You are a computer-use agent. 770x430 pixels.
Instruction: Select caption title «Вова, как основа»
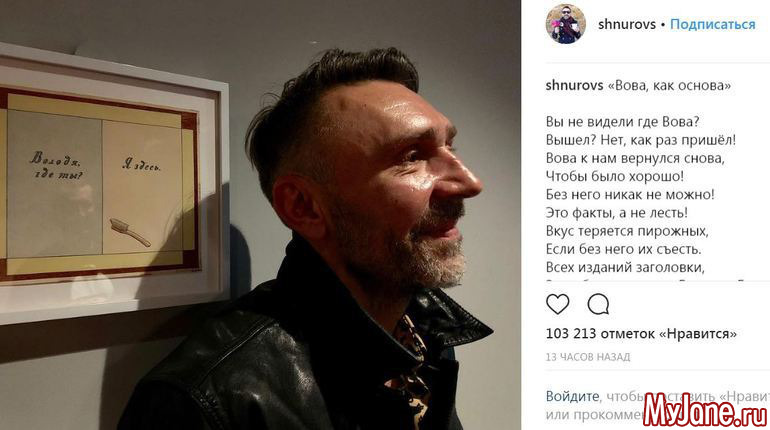[x=669, y=85]
